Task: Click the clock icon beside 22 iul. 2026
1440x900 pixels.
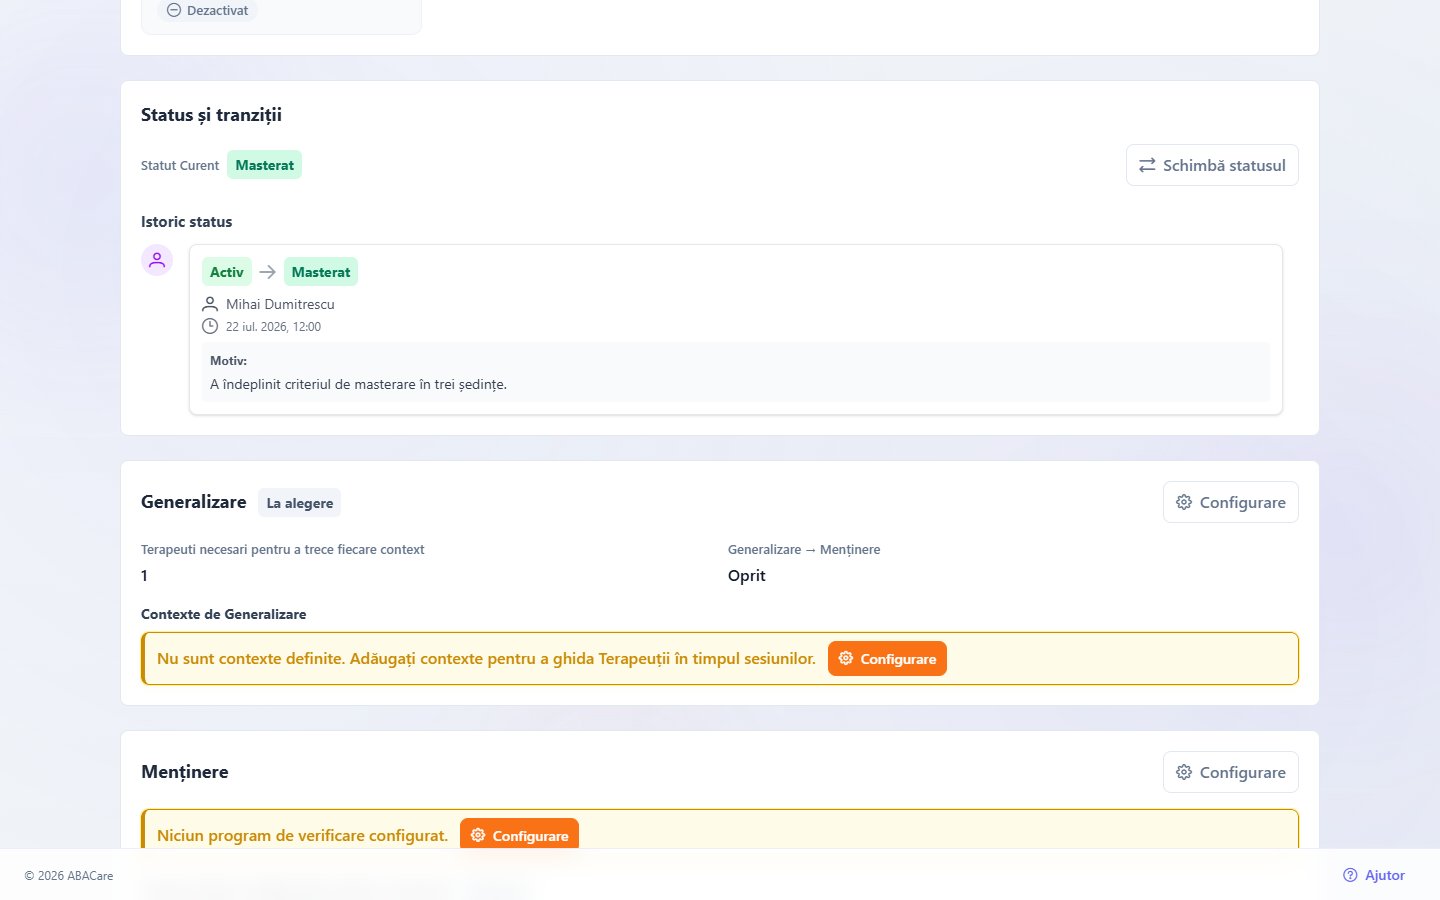Action: (x=210, y=326)
